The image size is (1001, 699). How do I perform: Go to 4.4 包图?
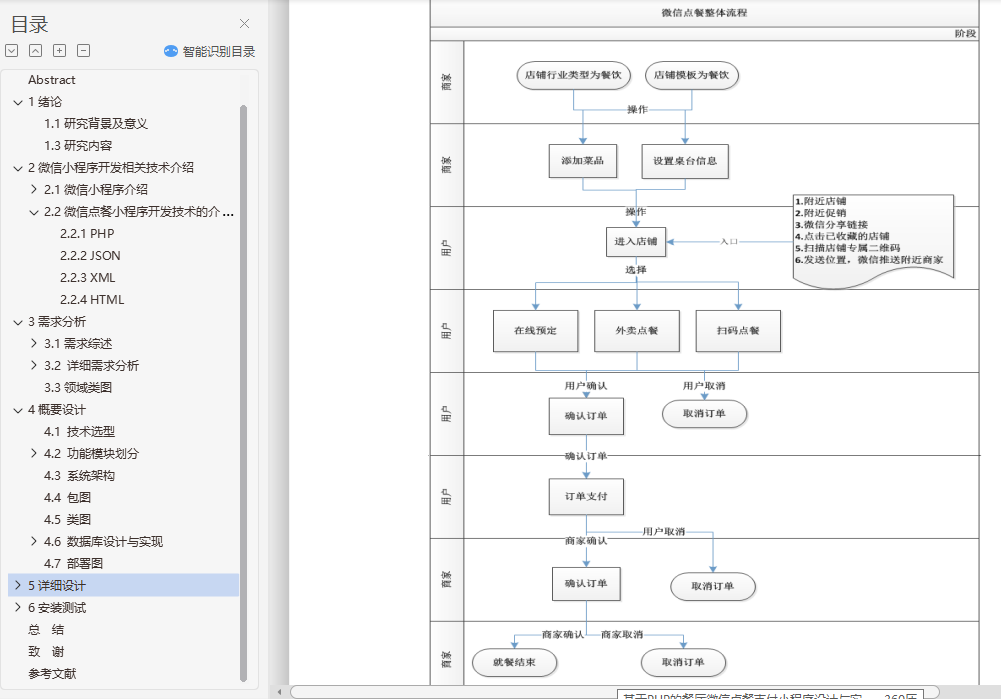point(67,498)
